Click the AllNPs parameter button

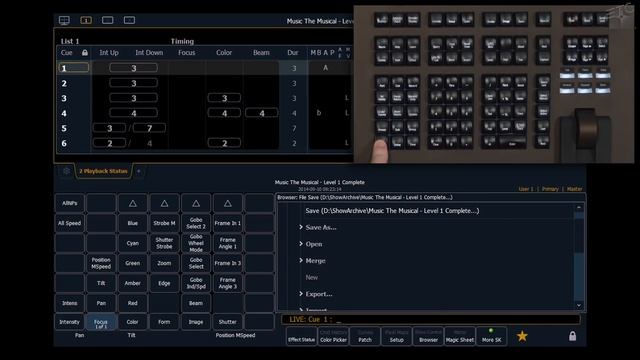click(x=69, y=203)
